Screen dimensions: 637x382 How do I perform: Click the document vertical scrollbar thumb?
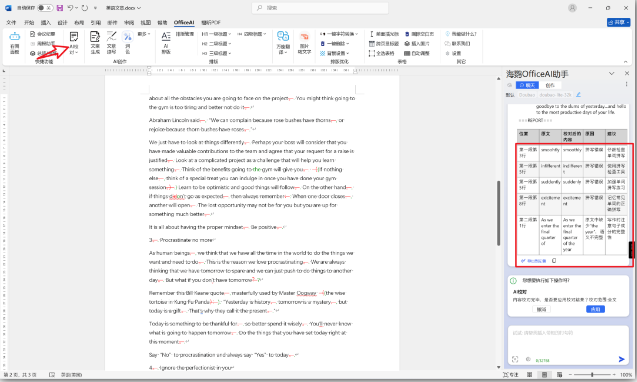pyautogui.click(x=498, y=213)
